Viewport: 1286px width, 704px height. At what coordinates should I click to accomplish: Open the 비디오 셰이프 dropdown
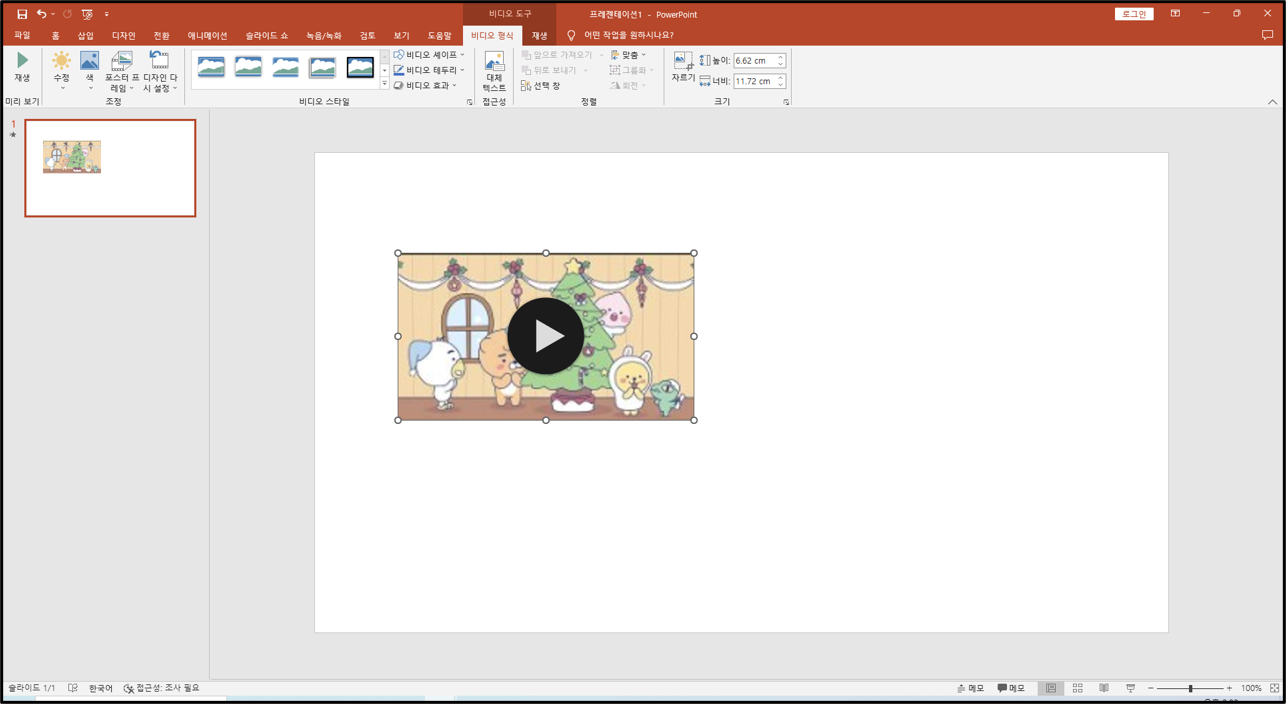[430, 55]
